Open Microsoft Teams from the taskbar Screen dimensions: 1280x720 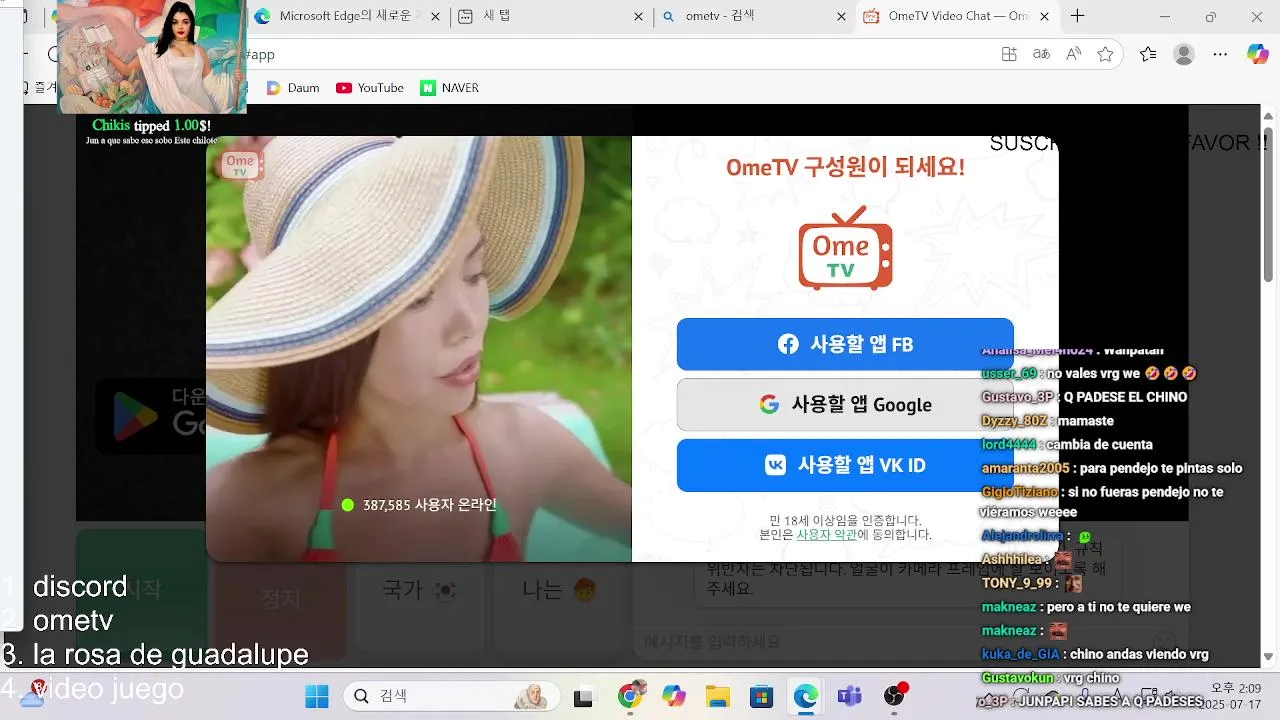pyautogui.click(x=850, y=696)
